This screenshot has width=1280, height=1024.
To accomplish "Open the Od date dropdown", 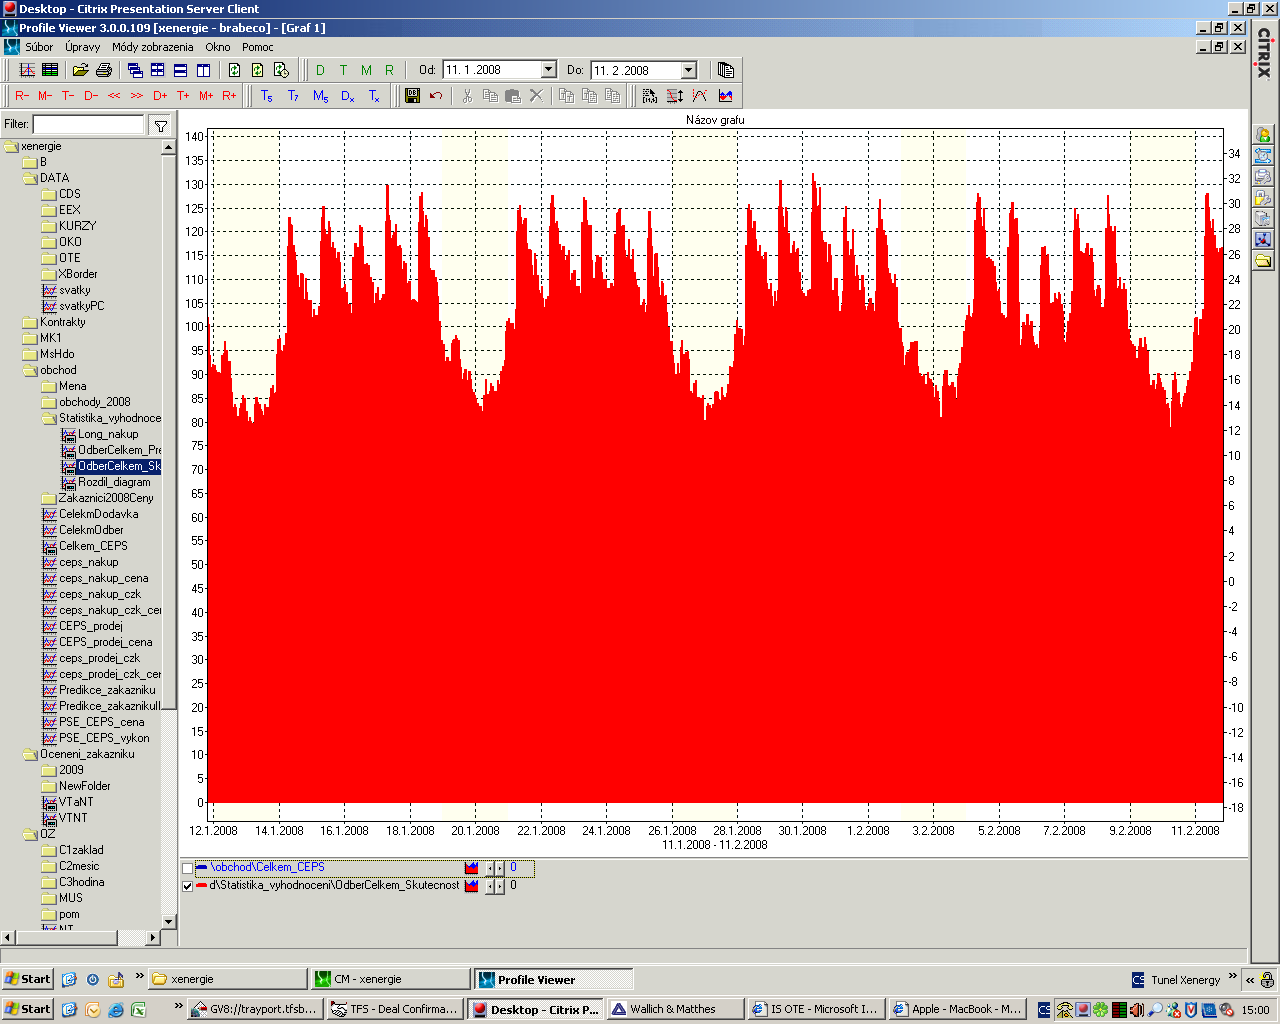I will [x=548, y=70].
